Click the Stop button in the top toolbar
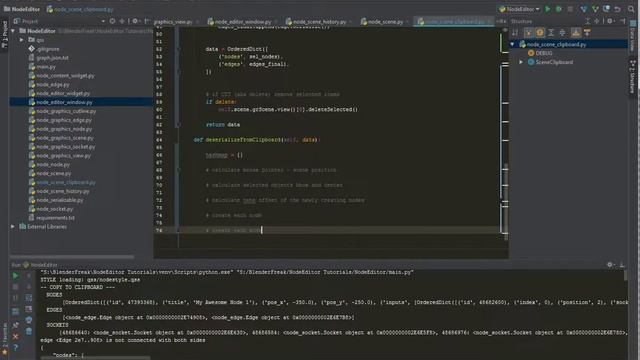Viewport: 640px width, 360px height. [570, 9]
